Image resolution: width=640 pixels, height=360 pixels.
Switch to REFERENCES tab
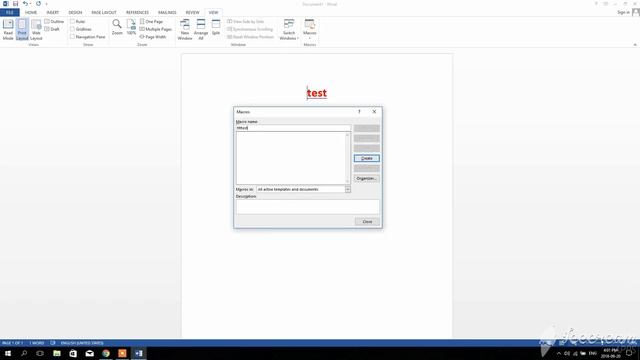(137, 13)
